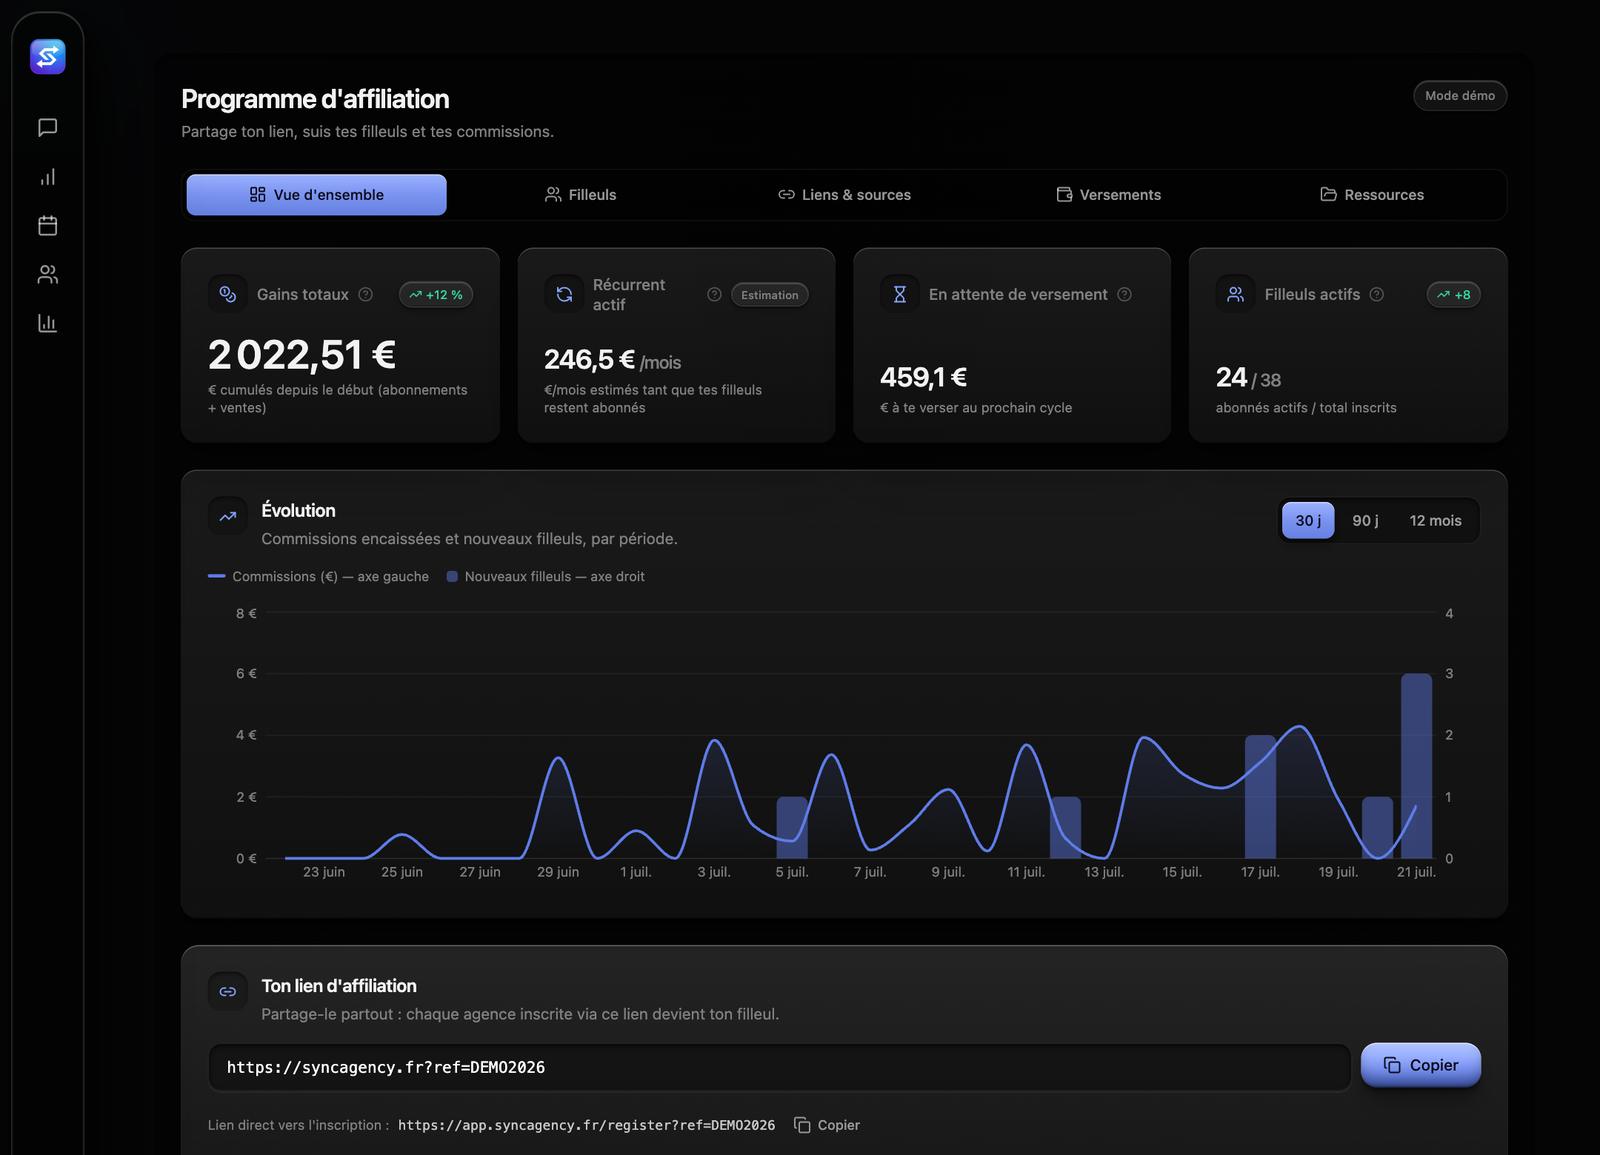Click the help icon next to Récurrent actif
The image size is (1600, 1155).
click(x=714, y=294)
